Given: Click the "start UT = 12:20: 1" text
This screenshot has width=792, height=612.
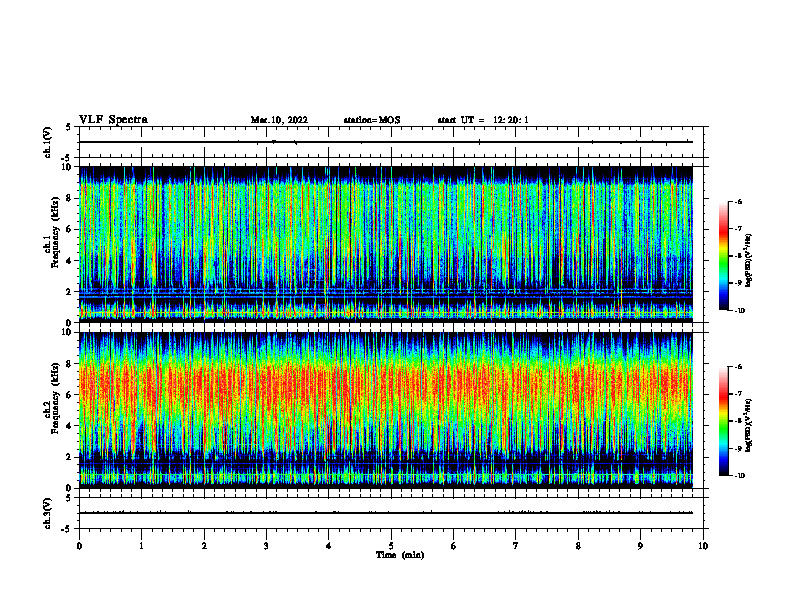Looking at the screenshot, I should coord(483,120).
